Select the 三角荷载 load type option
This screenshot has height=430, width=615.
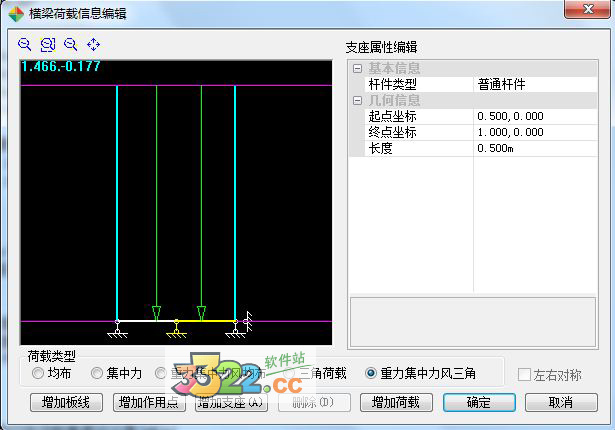coord(289,373)
